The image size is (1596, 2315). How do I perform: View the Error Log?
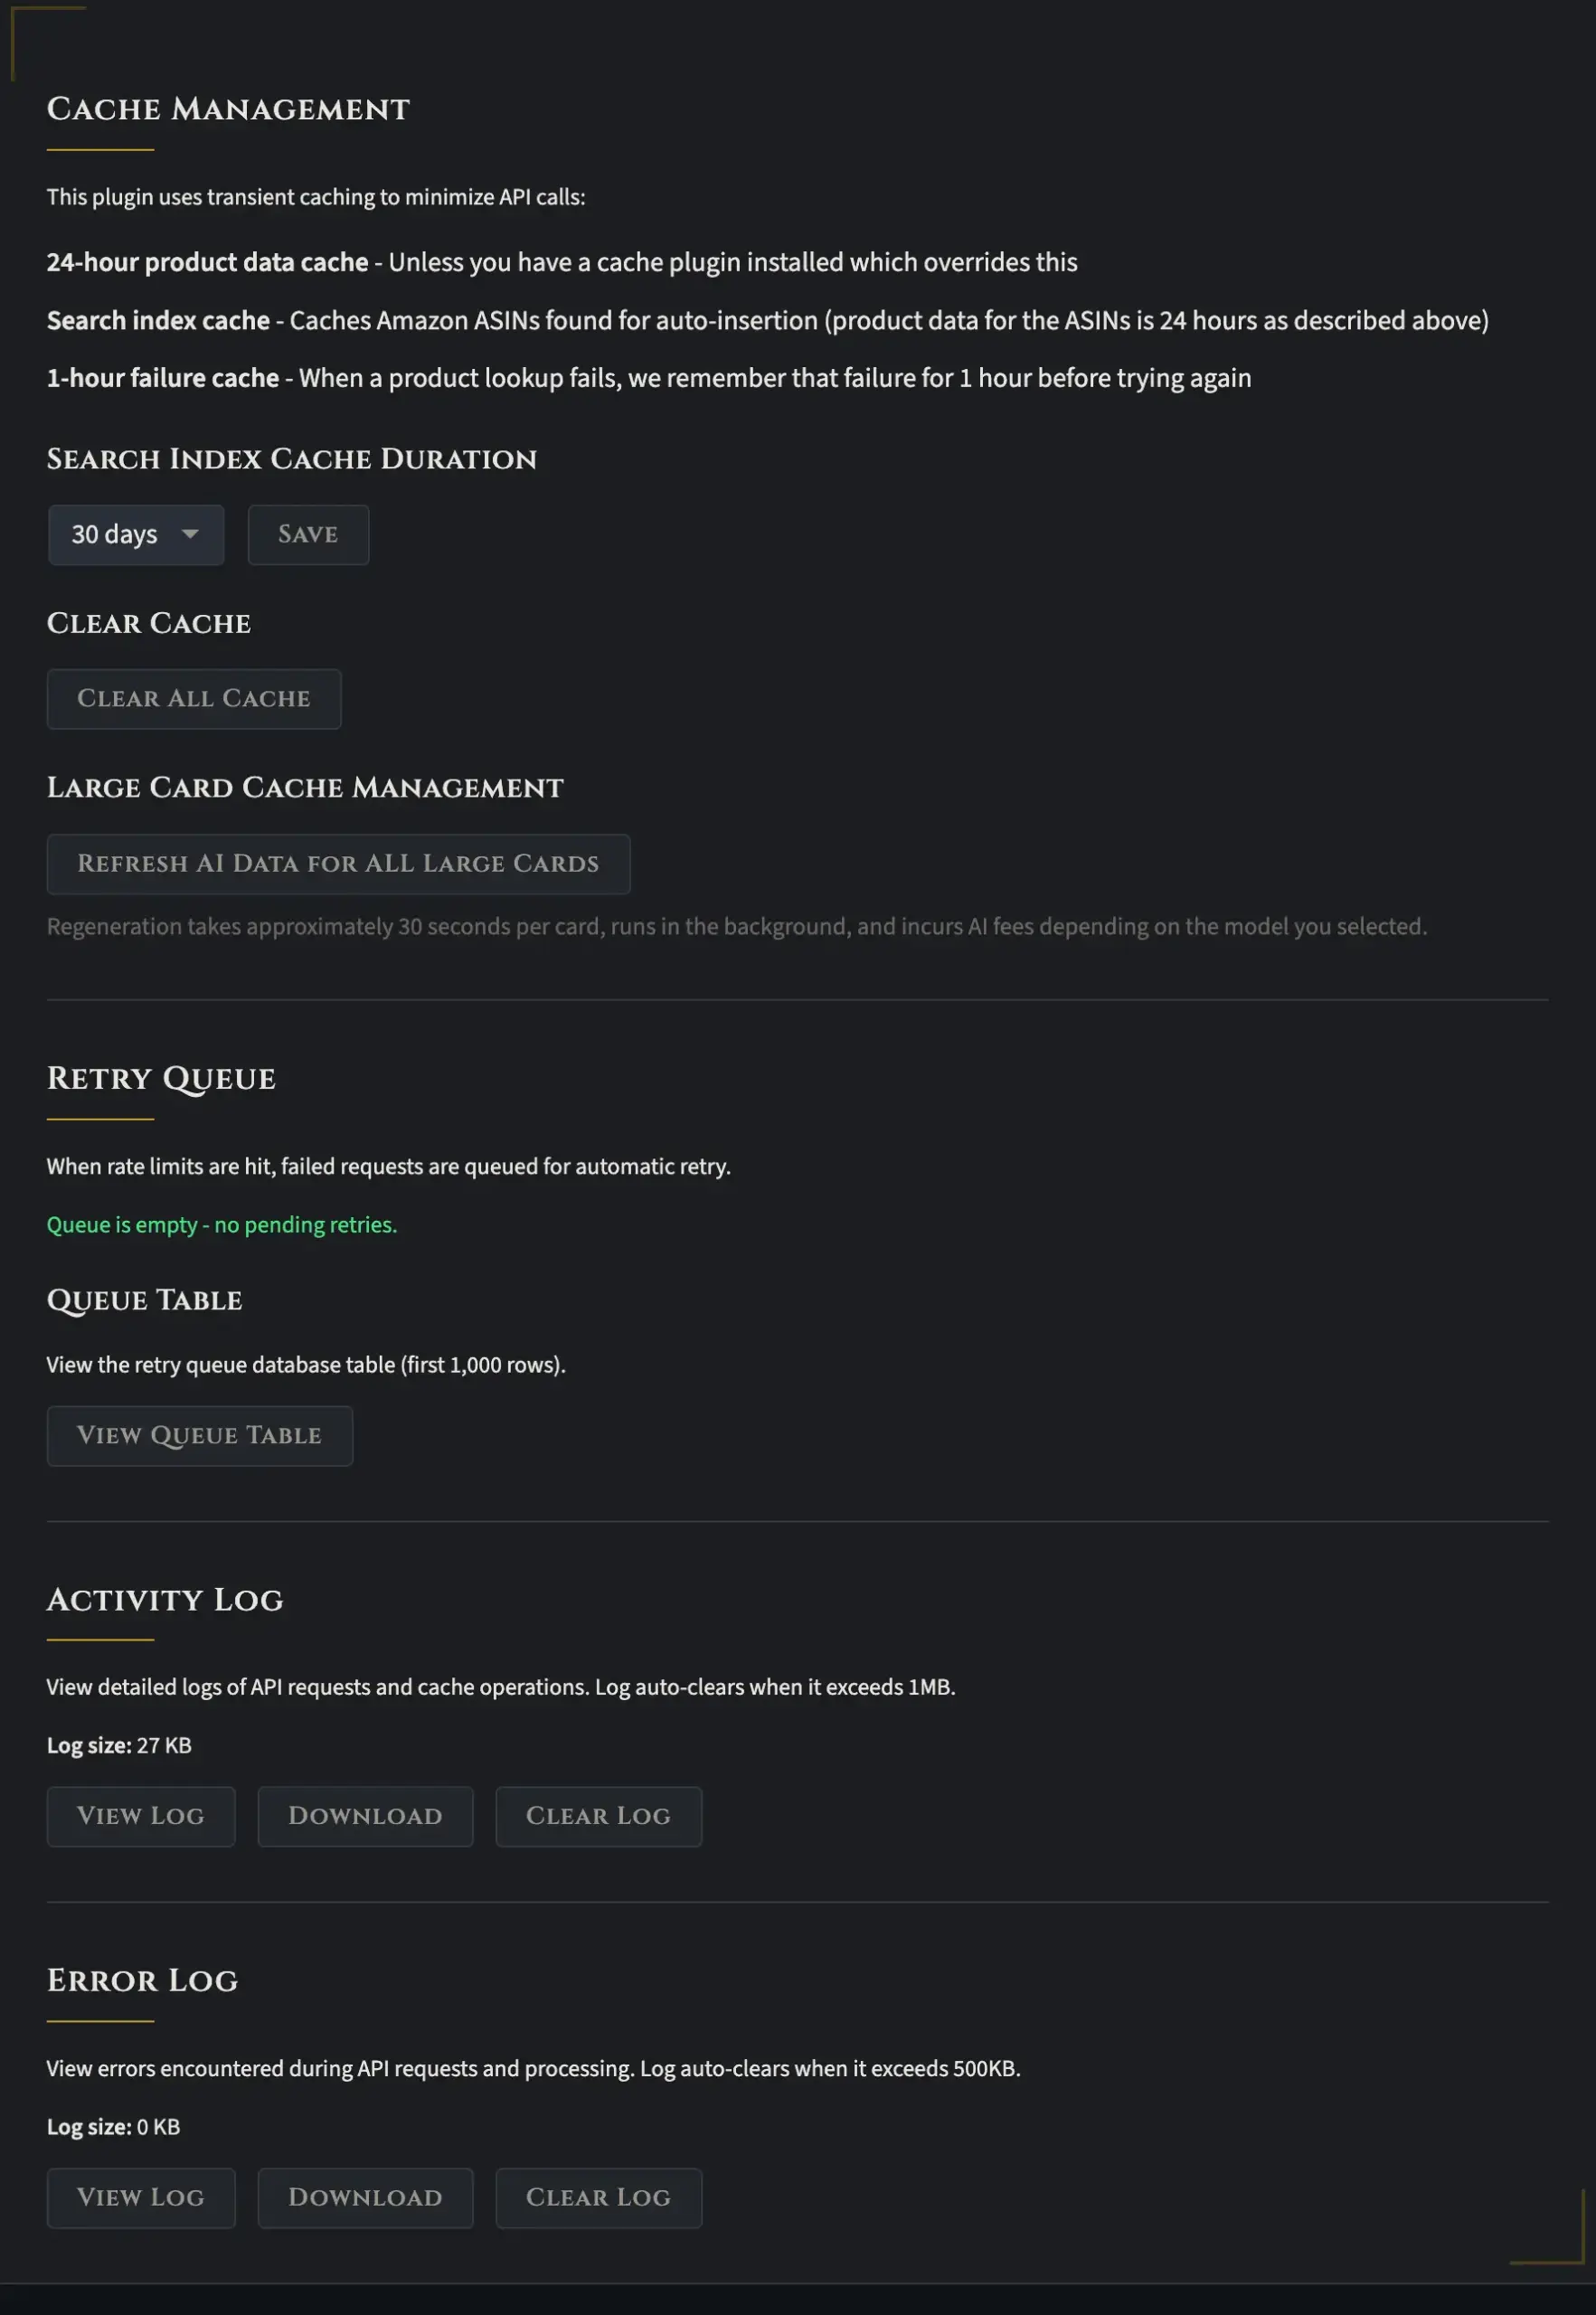(x=141, y=2198)
